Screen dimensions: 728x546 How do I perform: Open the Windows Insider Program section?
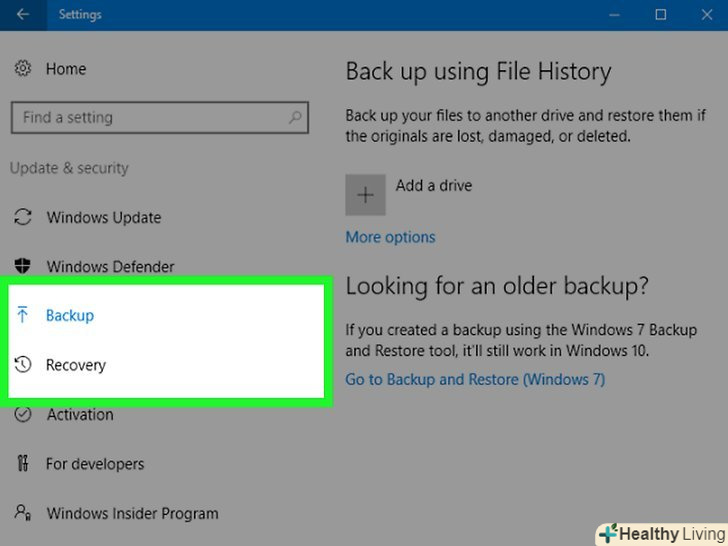point(132,514)
